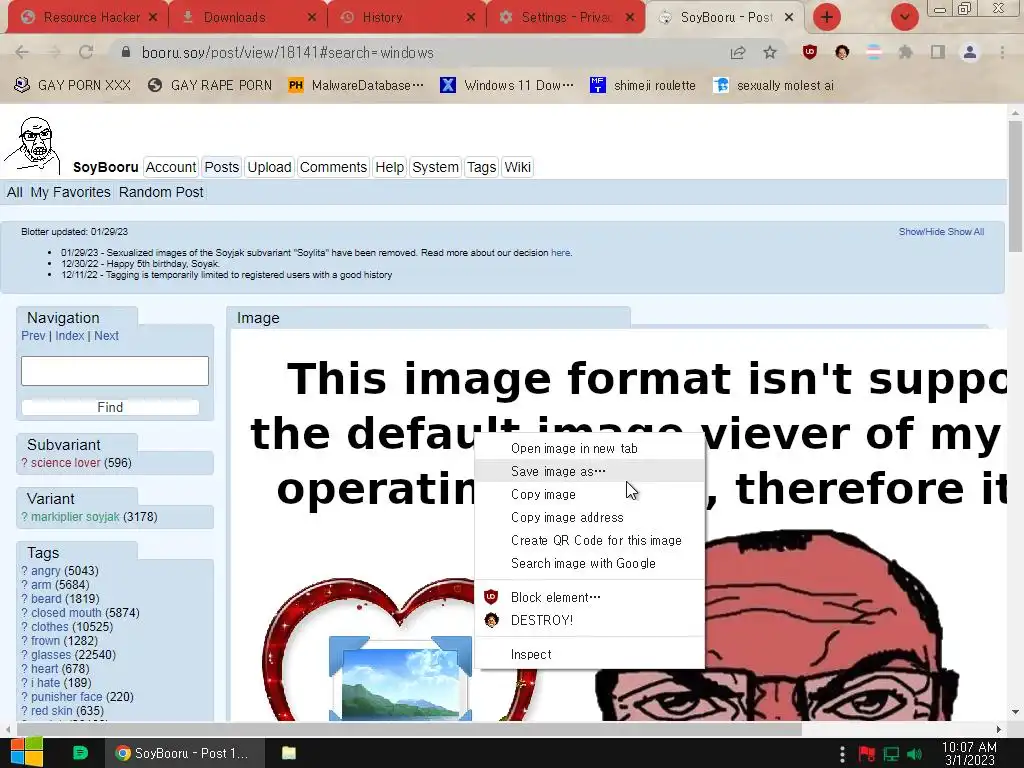
Task: Open the Windows 11 Dow… bookmark
Action: (507, 86)
